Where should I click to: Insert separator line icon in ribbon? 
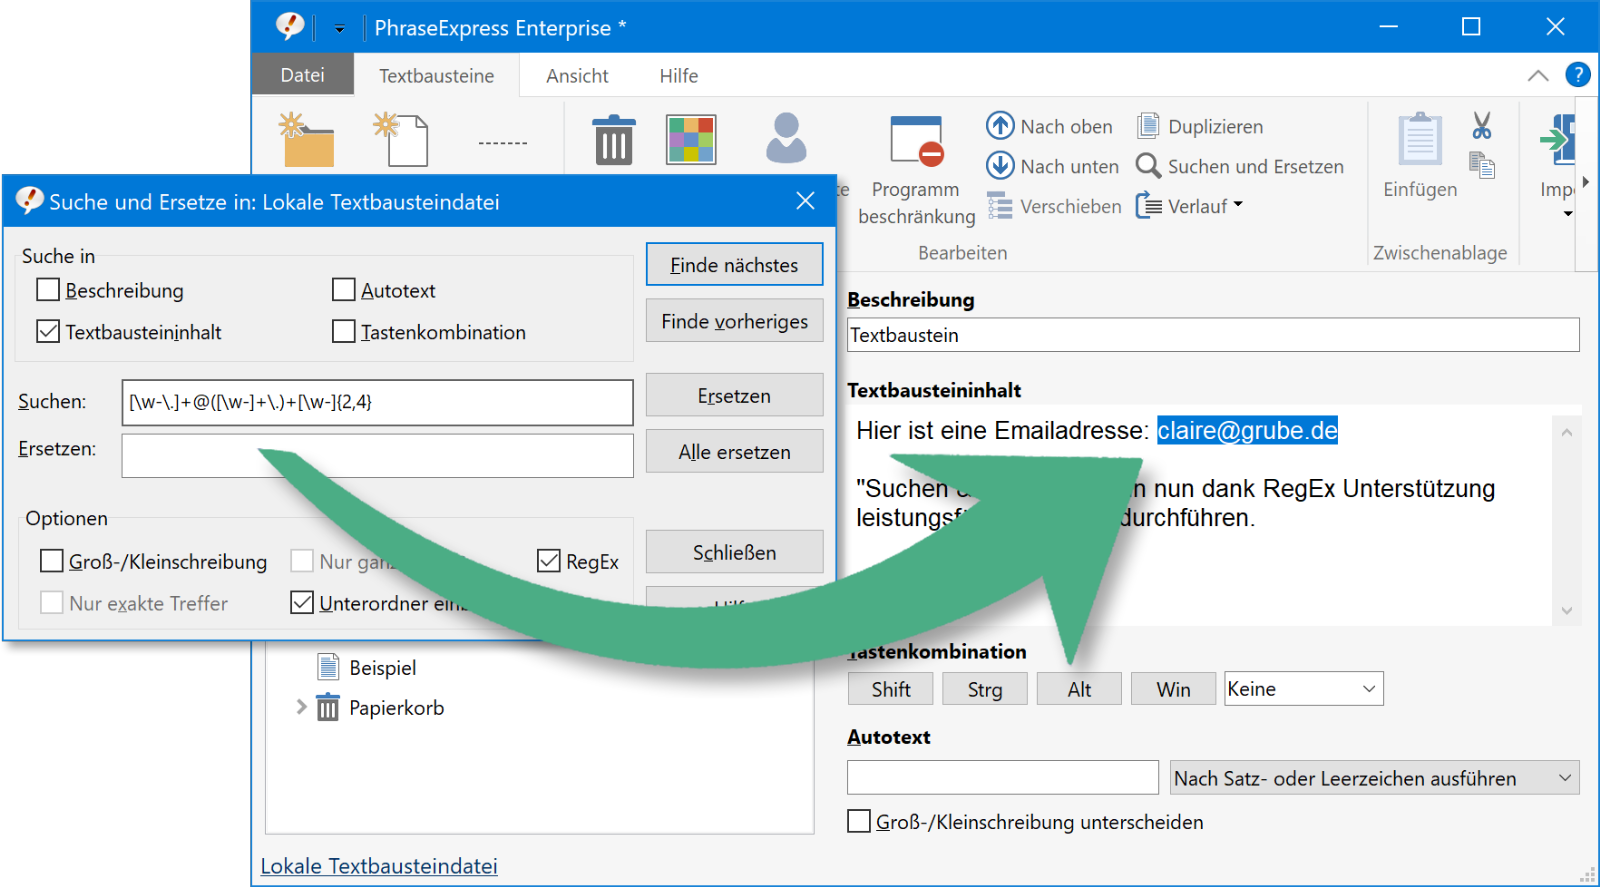502,143
